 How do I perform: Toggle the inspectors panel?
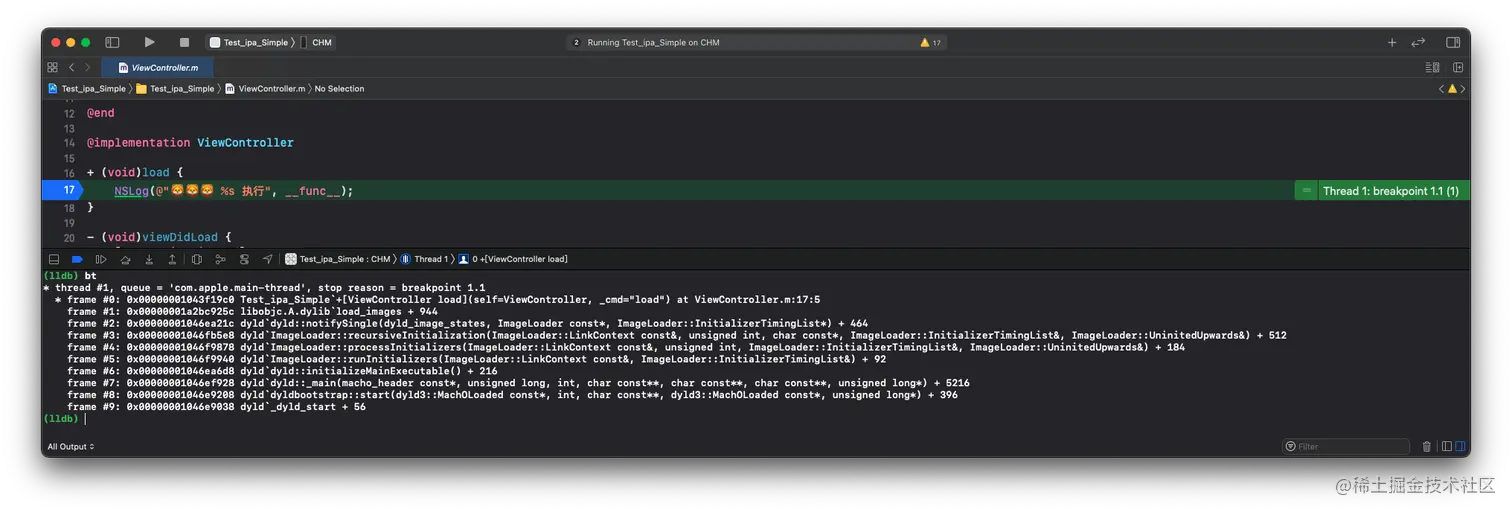1453,43
